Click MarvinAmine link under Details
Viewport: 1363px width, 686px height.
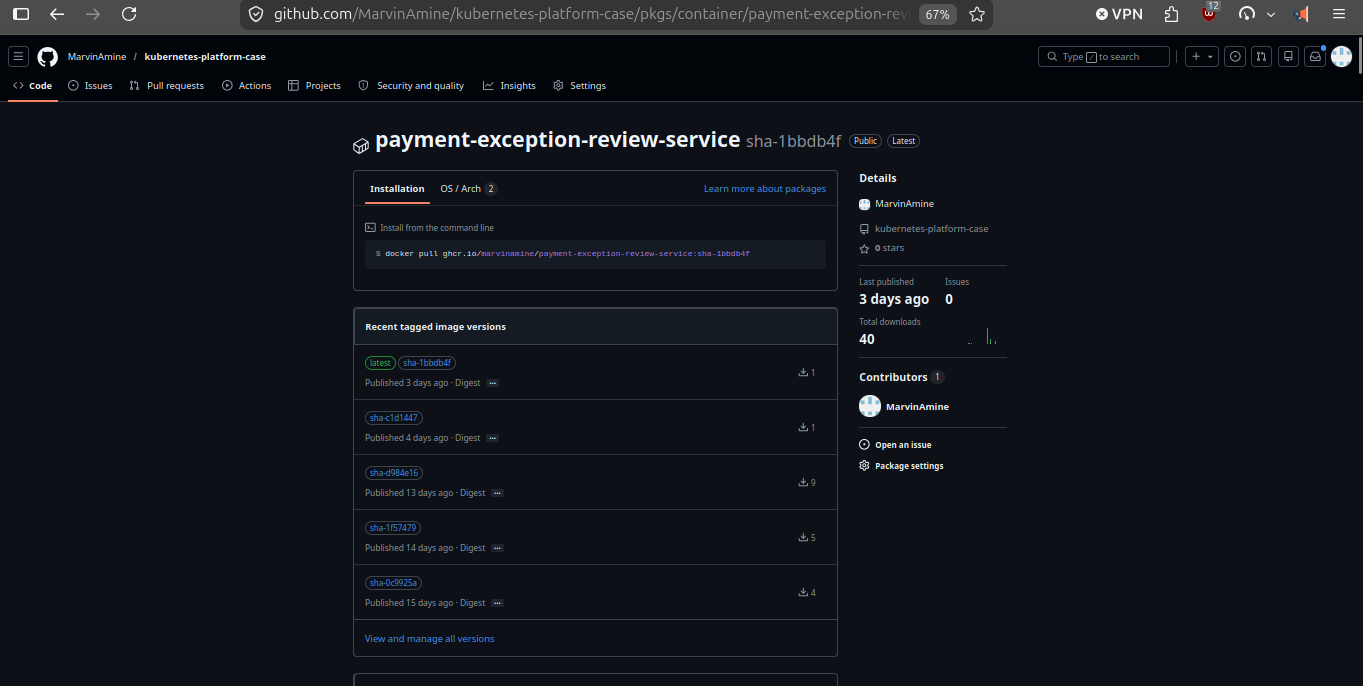[904, 204]
